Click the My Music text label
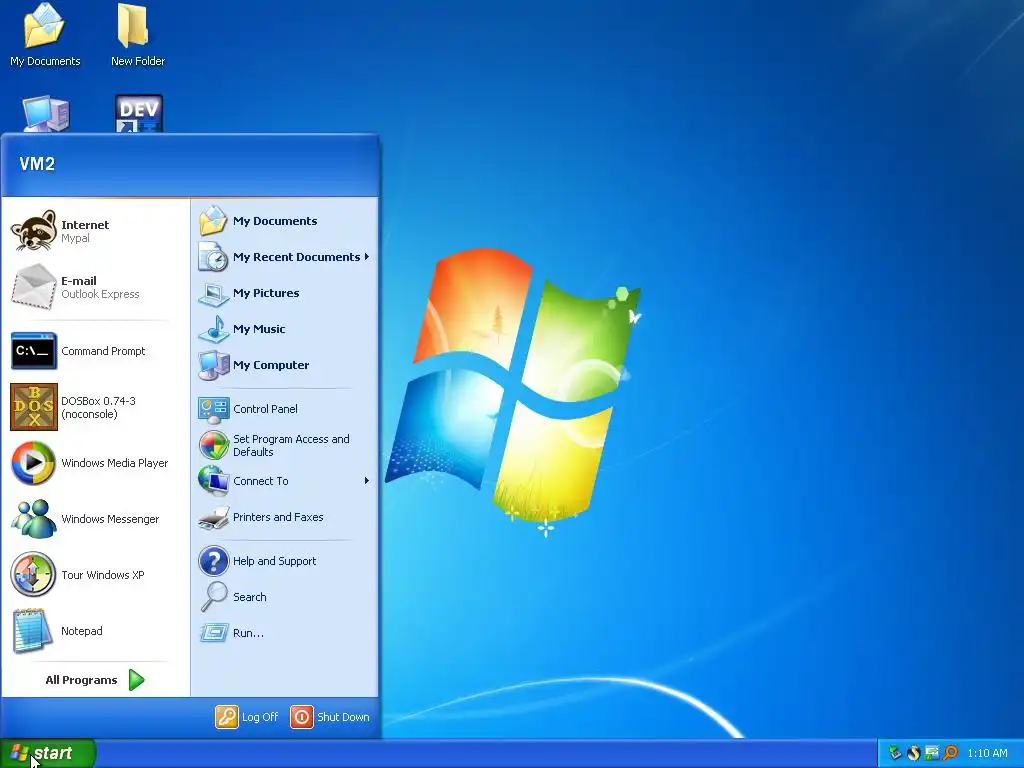Screen dimensions: 1024x768 click(x=259, y=329)
